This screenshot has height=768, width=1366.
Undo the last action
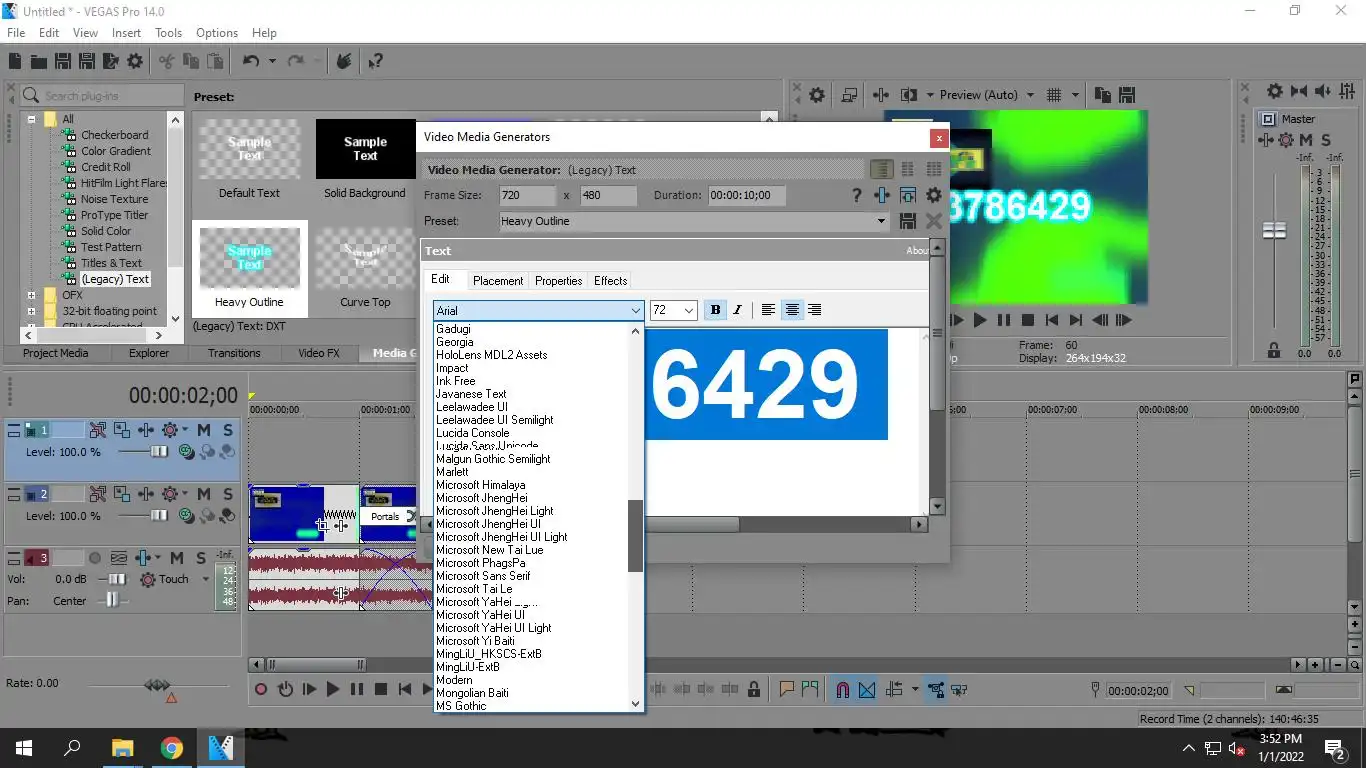250,61
